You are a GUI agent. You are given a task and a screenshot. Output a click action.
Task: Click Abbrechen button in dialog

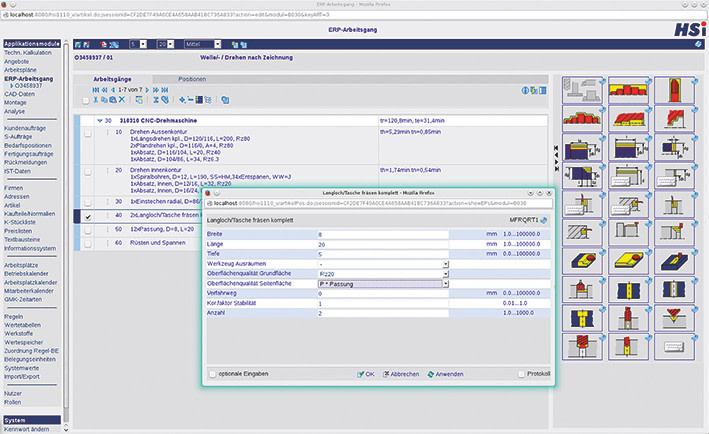401,374
